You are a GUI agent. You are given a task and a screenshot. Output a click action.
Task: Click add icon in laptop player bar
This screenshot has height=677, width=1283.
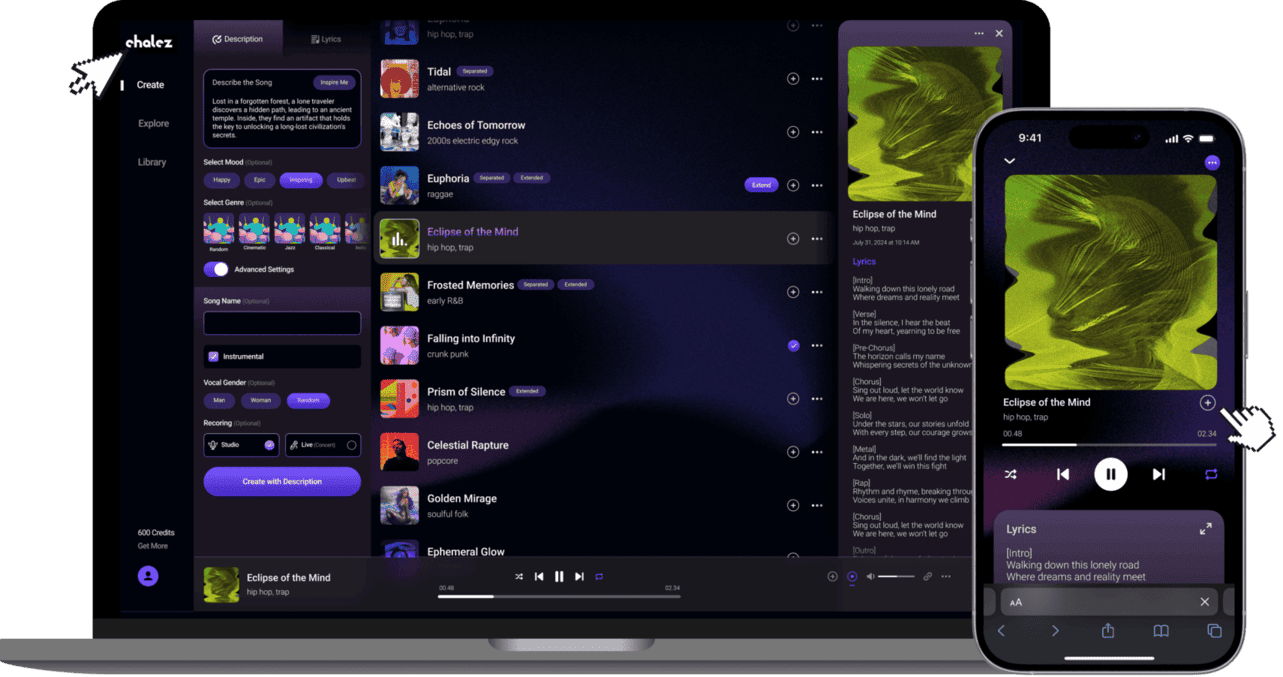pos(832,576)
